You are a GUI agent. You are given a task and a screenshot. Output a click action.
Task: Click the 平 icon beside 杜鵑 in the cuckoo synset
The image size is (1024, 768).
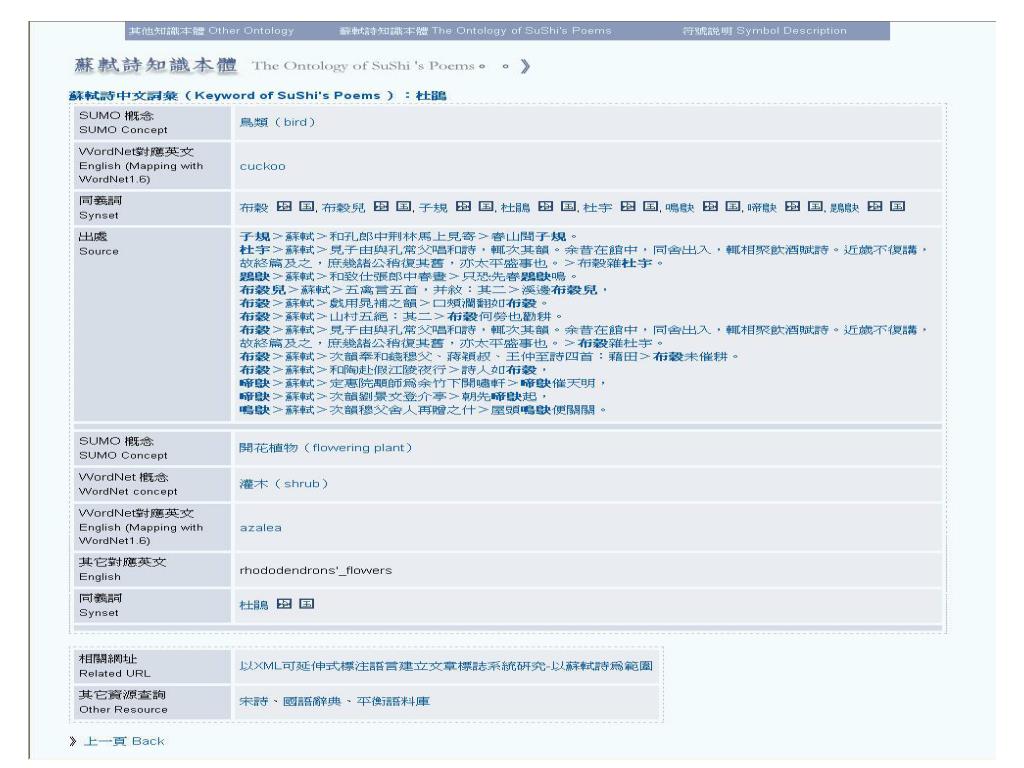[546, 206]
